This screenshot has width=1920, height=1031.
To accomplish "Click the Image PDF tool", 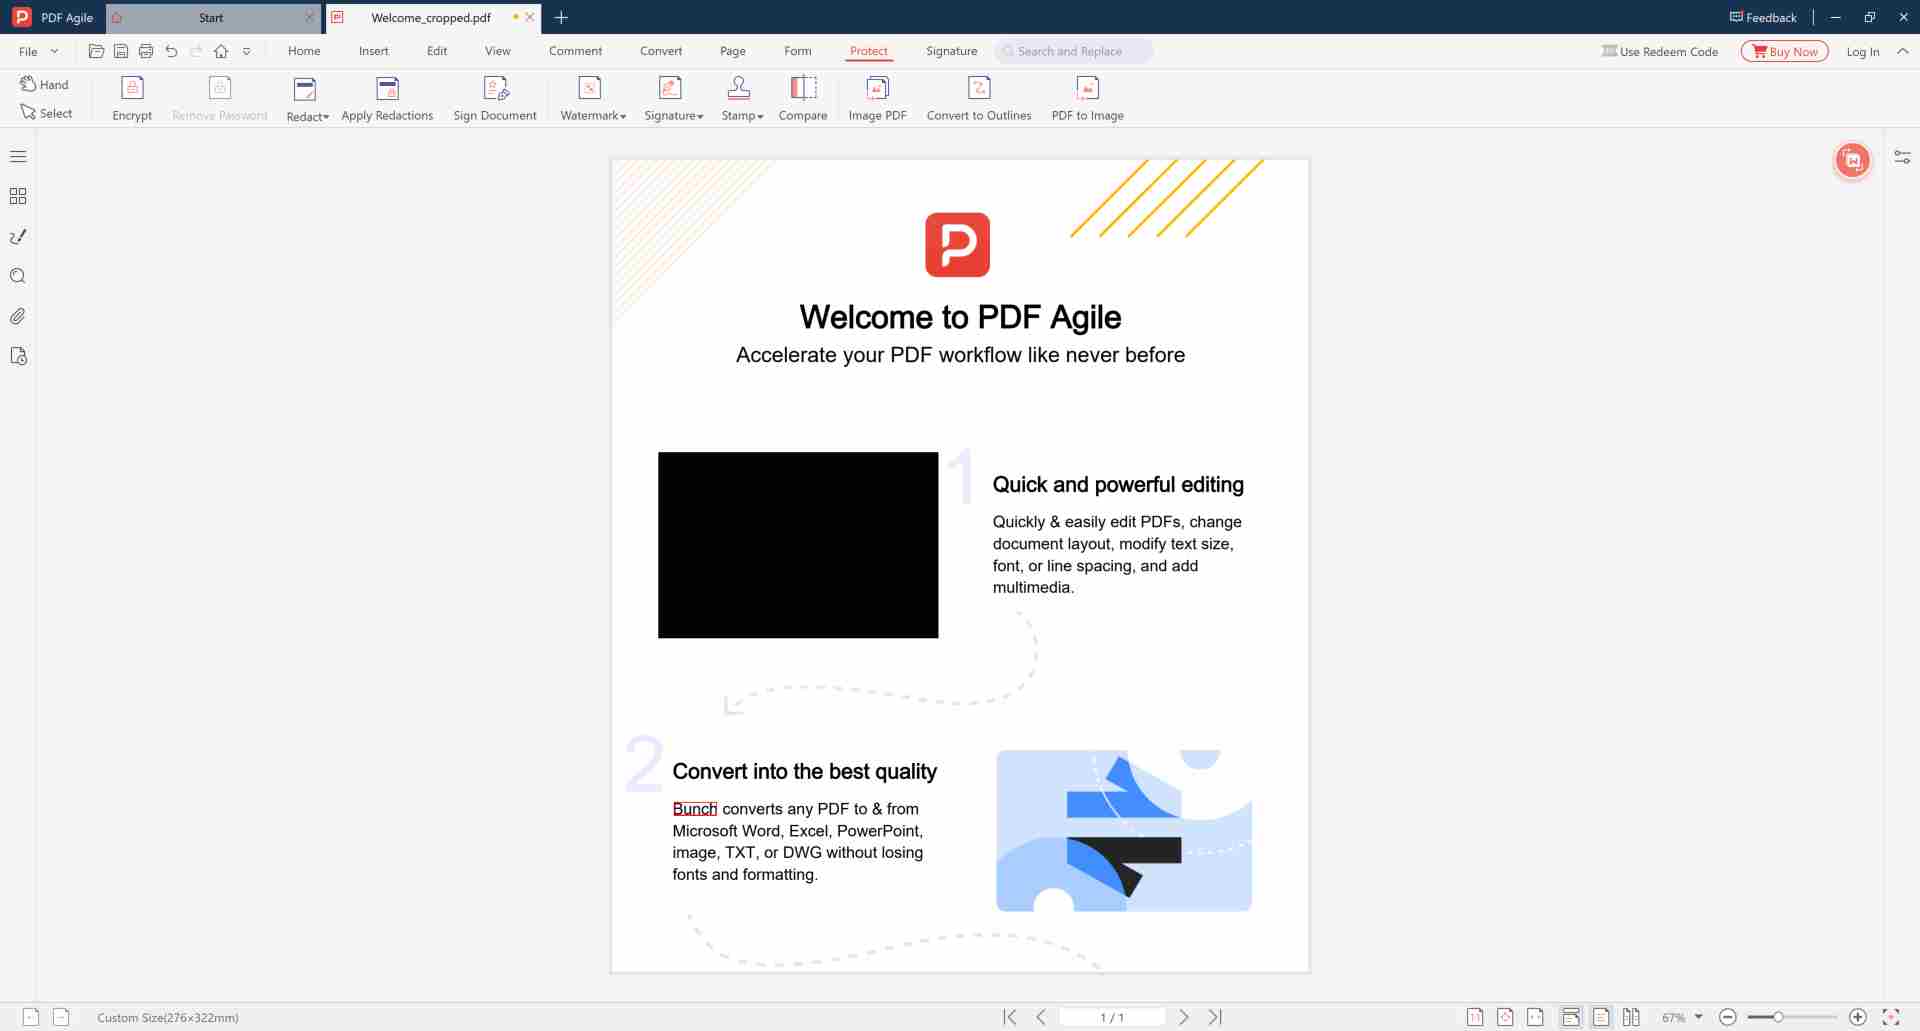I will click(877, 100).
